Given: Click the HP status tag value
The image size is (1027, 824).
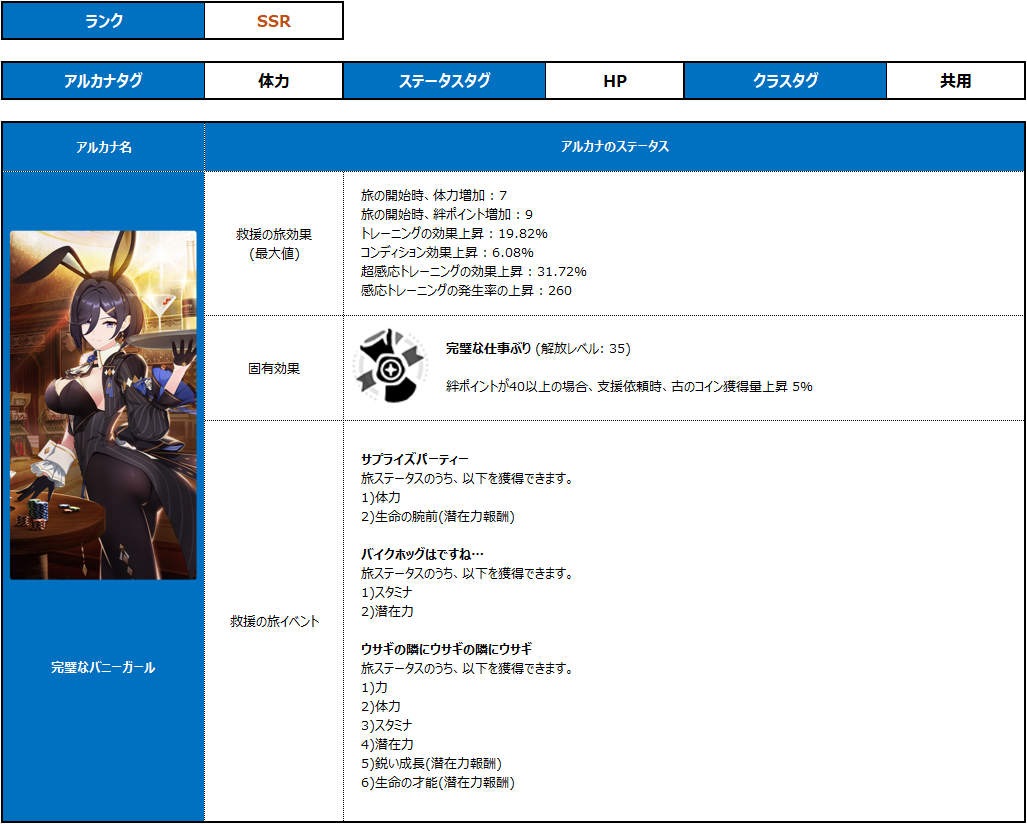Looking at the screenshot, I should pos(614,81).
